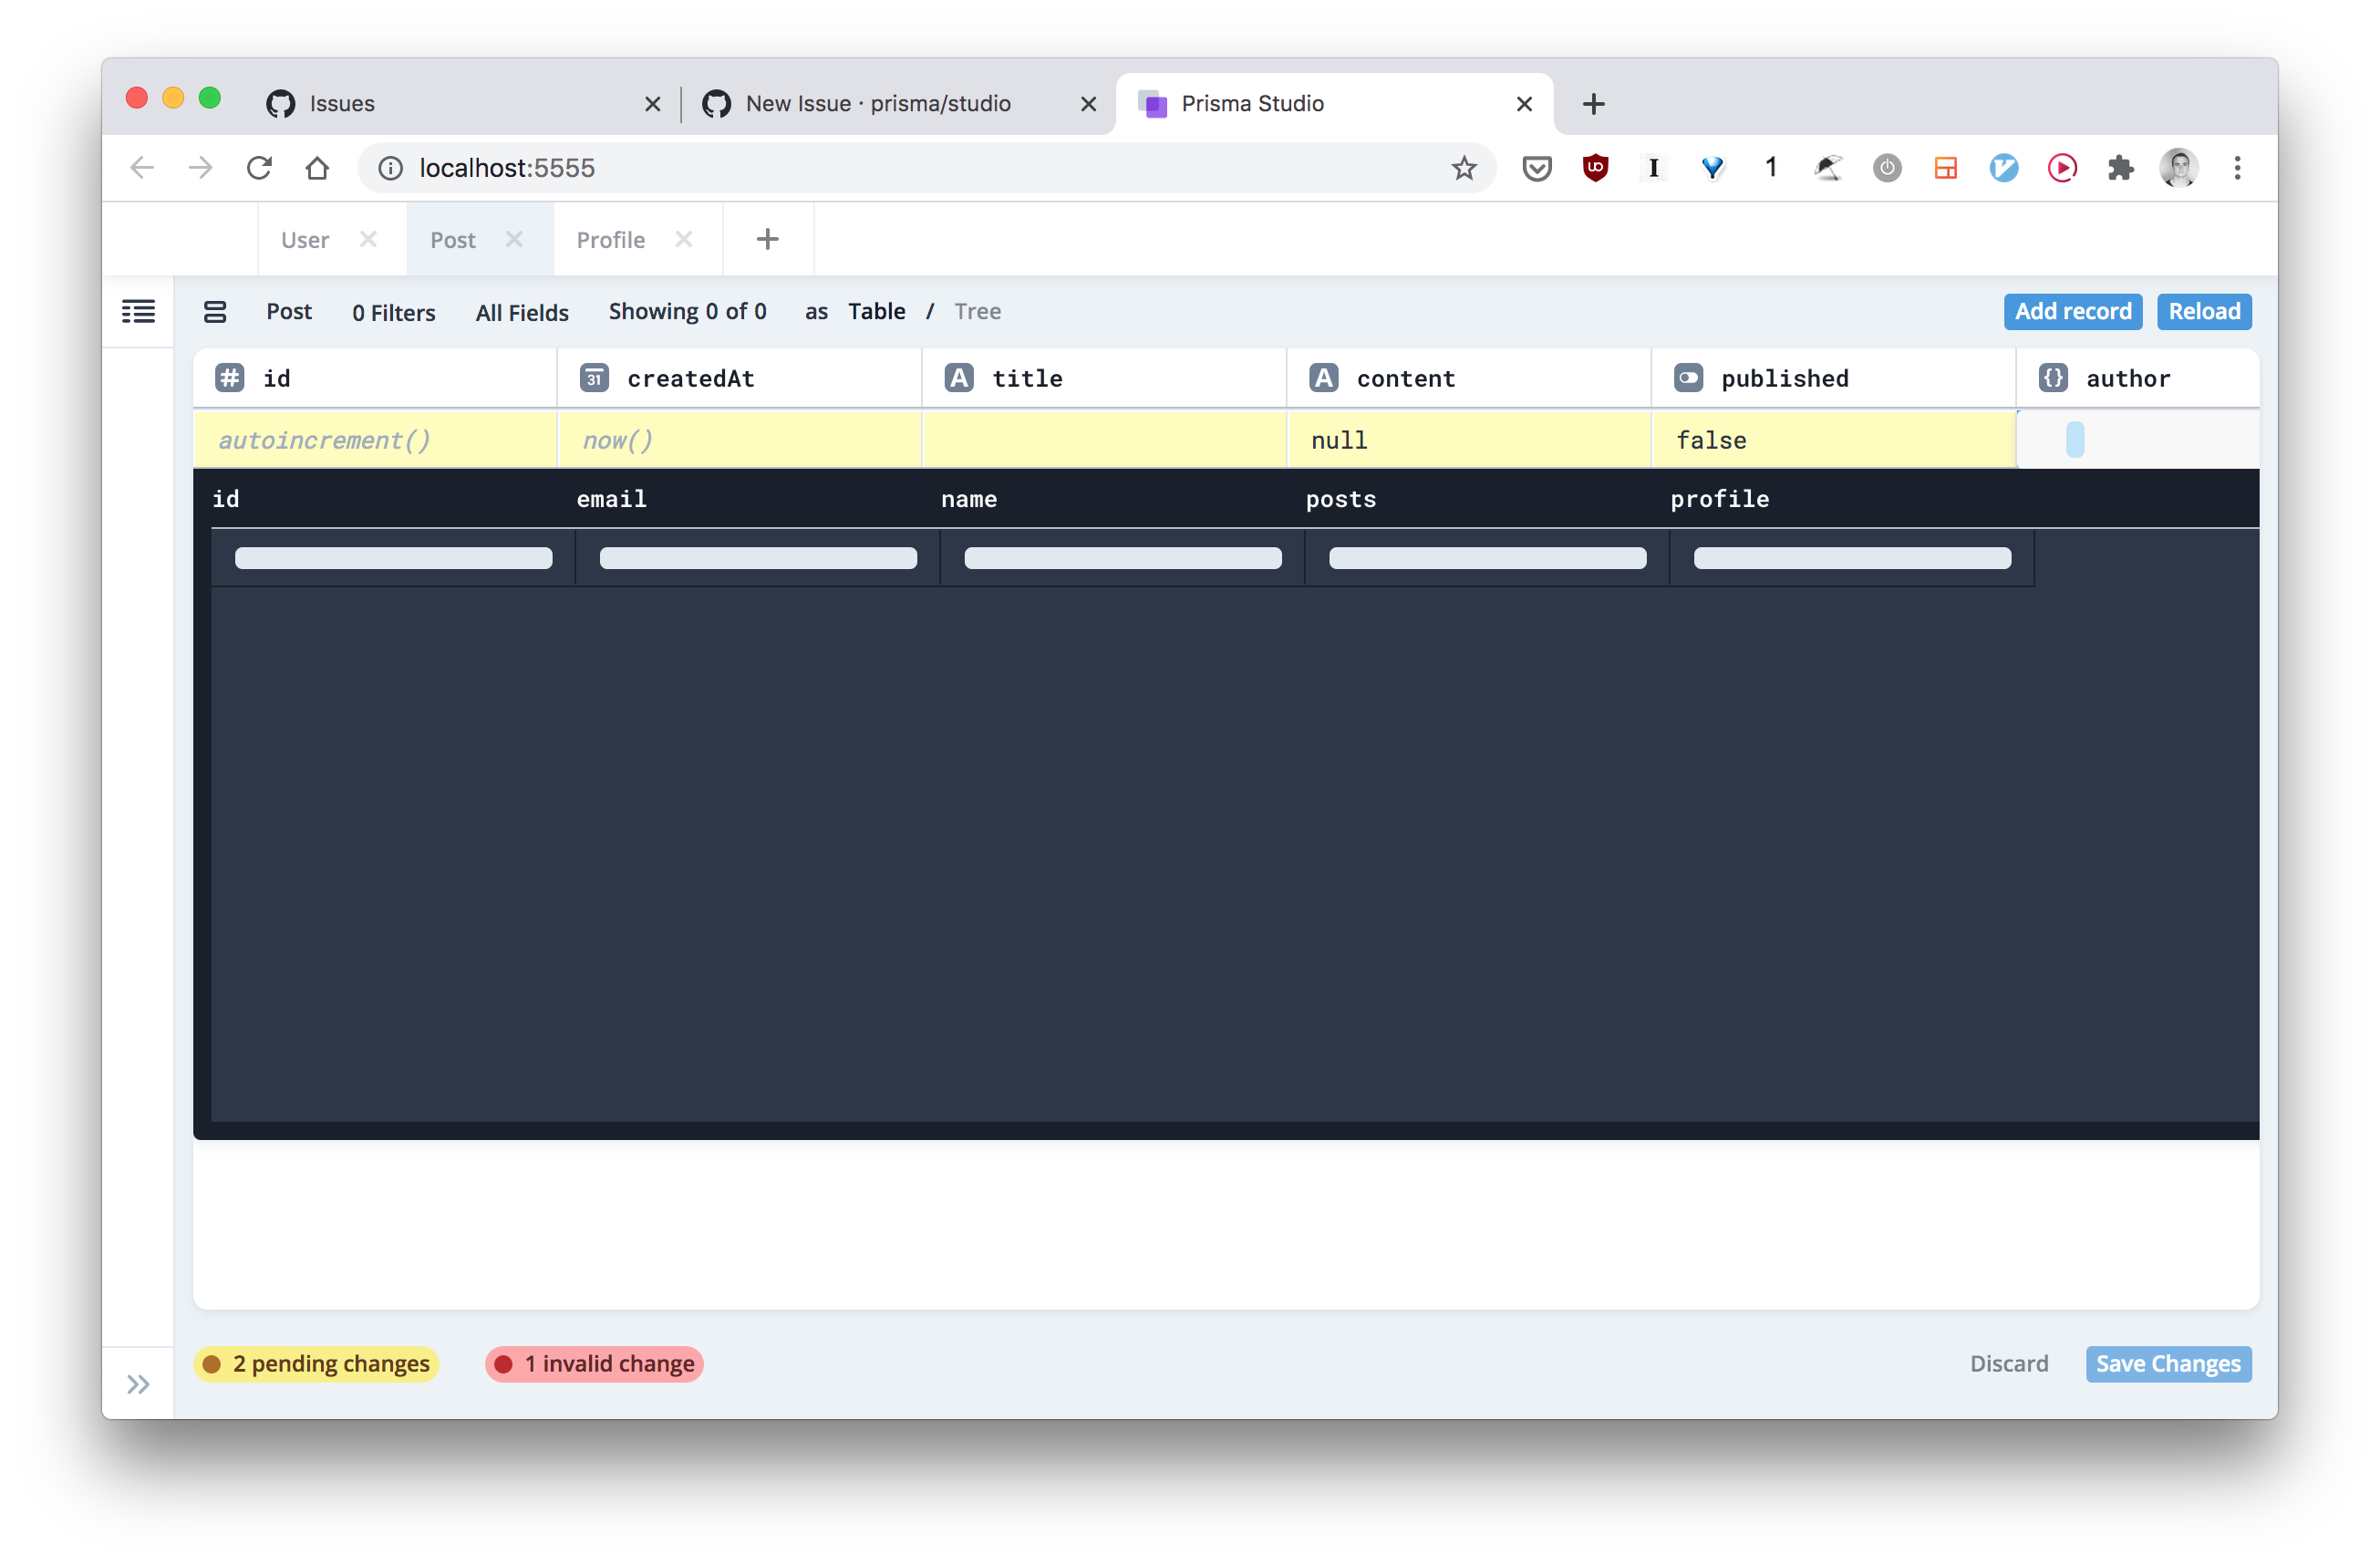
Task: Click the Add record button
Action: point(2073,311)
